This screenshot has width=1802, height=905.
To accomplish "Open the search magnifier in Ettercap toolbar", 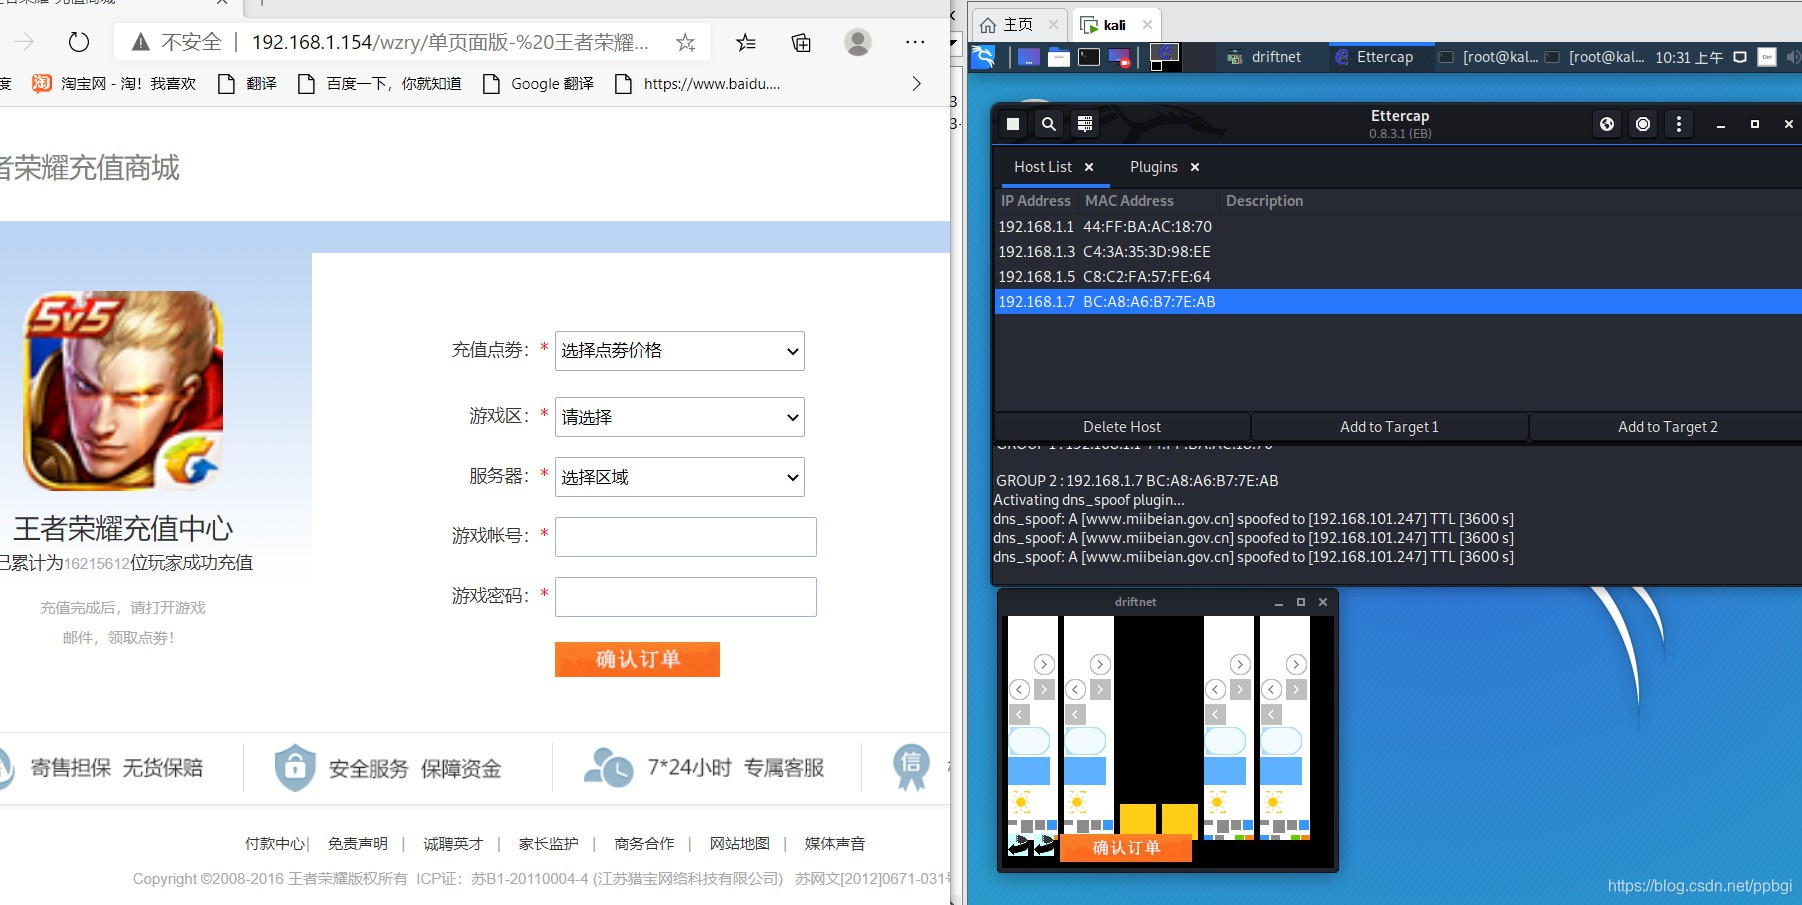I will tap(1048, 123).
